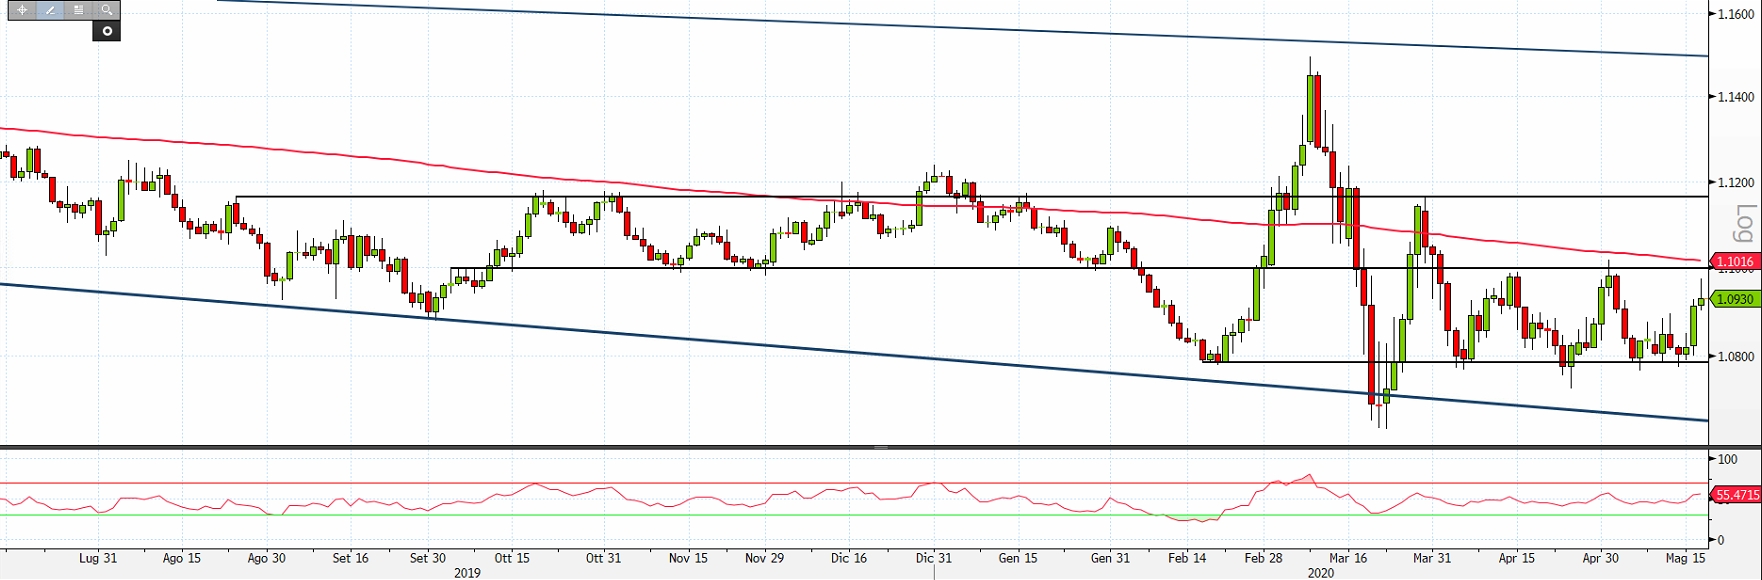The width and height of the screenshot is (1762, 580).
Task: Click the Gen 15 date label
Action: click(1018, 558)
